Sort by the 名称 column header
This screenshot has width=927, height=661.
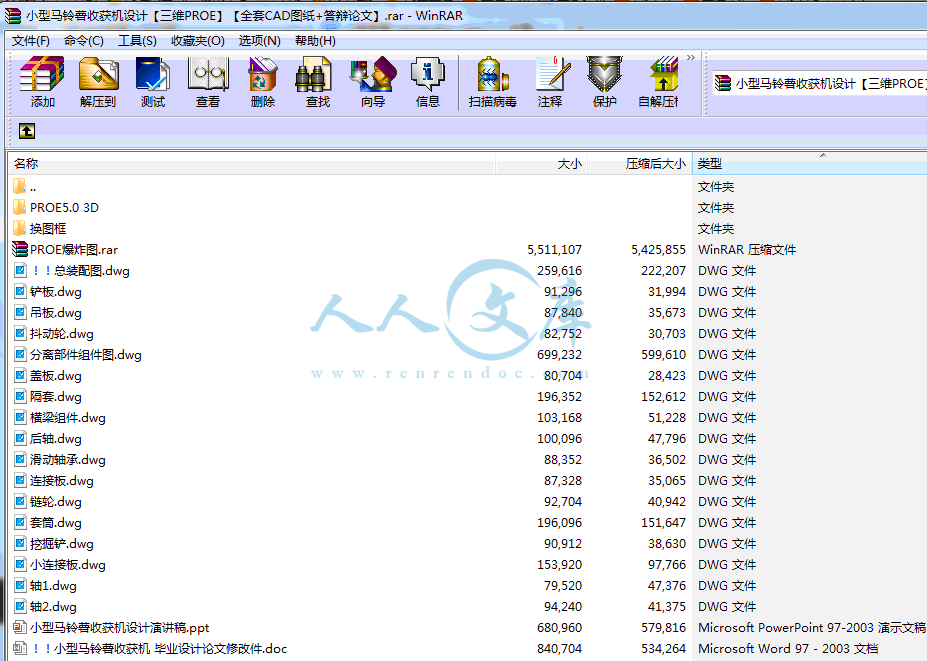252,164
